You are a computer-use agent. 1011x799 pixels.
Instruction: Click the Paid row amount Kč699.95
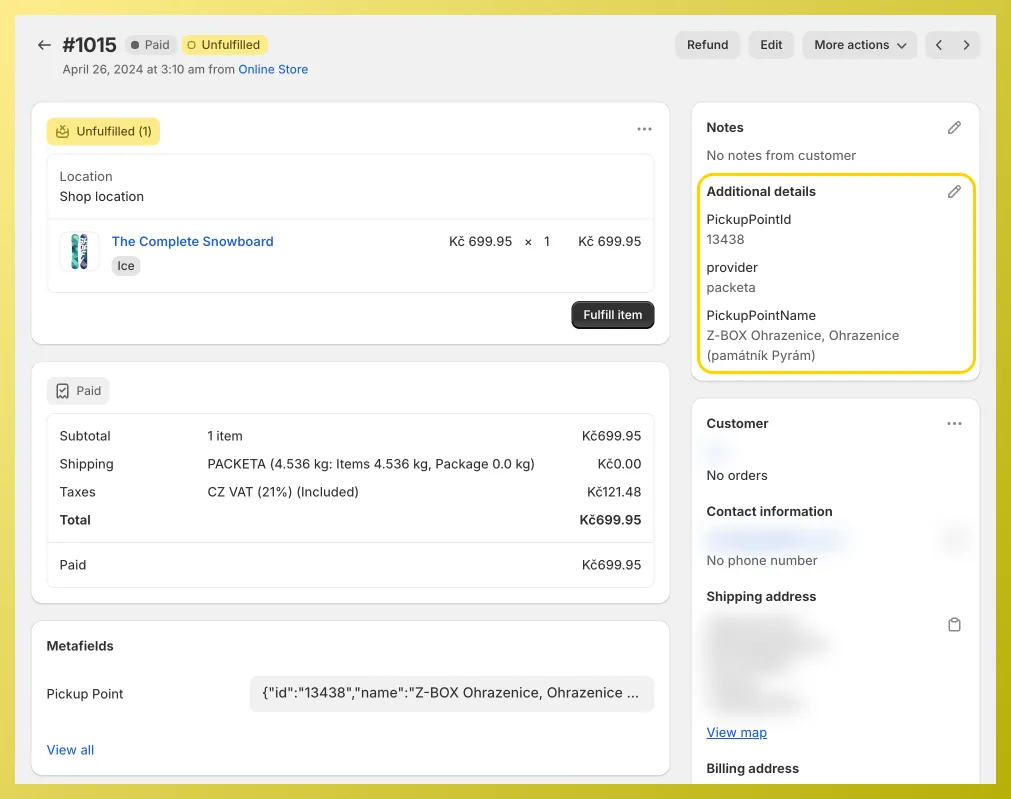pyautogui.click(x=611, y=565)
